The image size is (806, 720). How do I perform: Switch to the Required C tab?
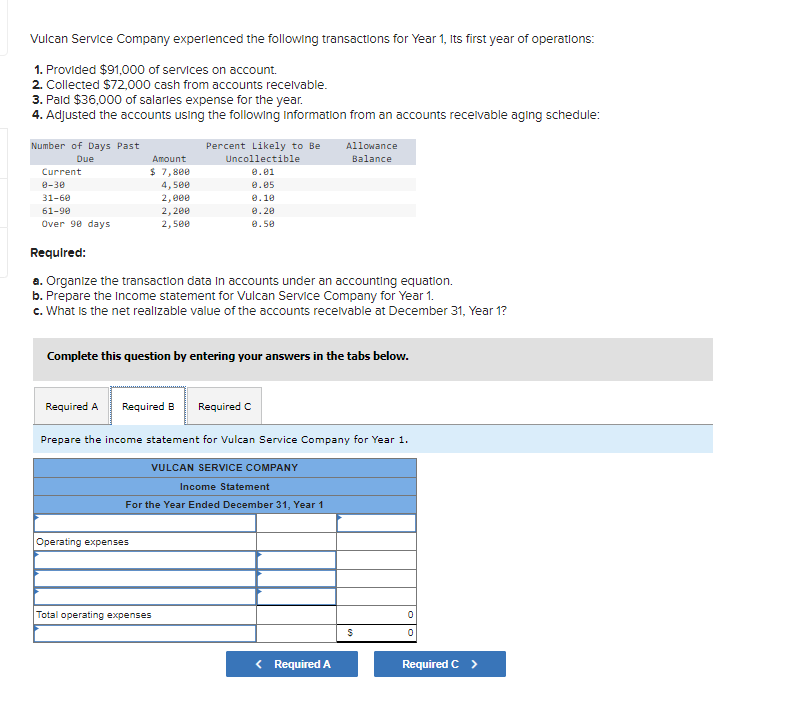pyautogui.click(x=224, y=405)
